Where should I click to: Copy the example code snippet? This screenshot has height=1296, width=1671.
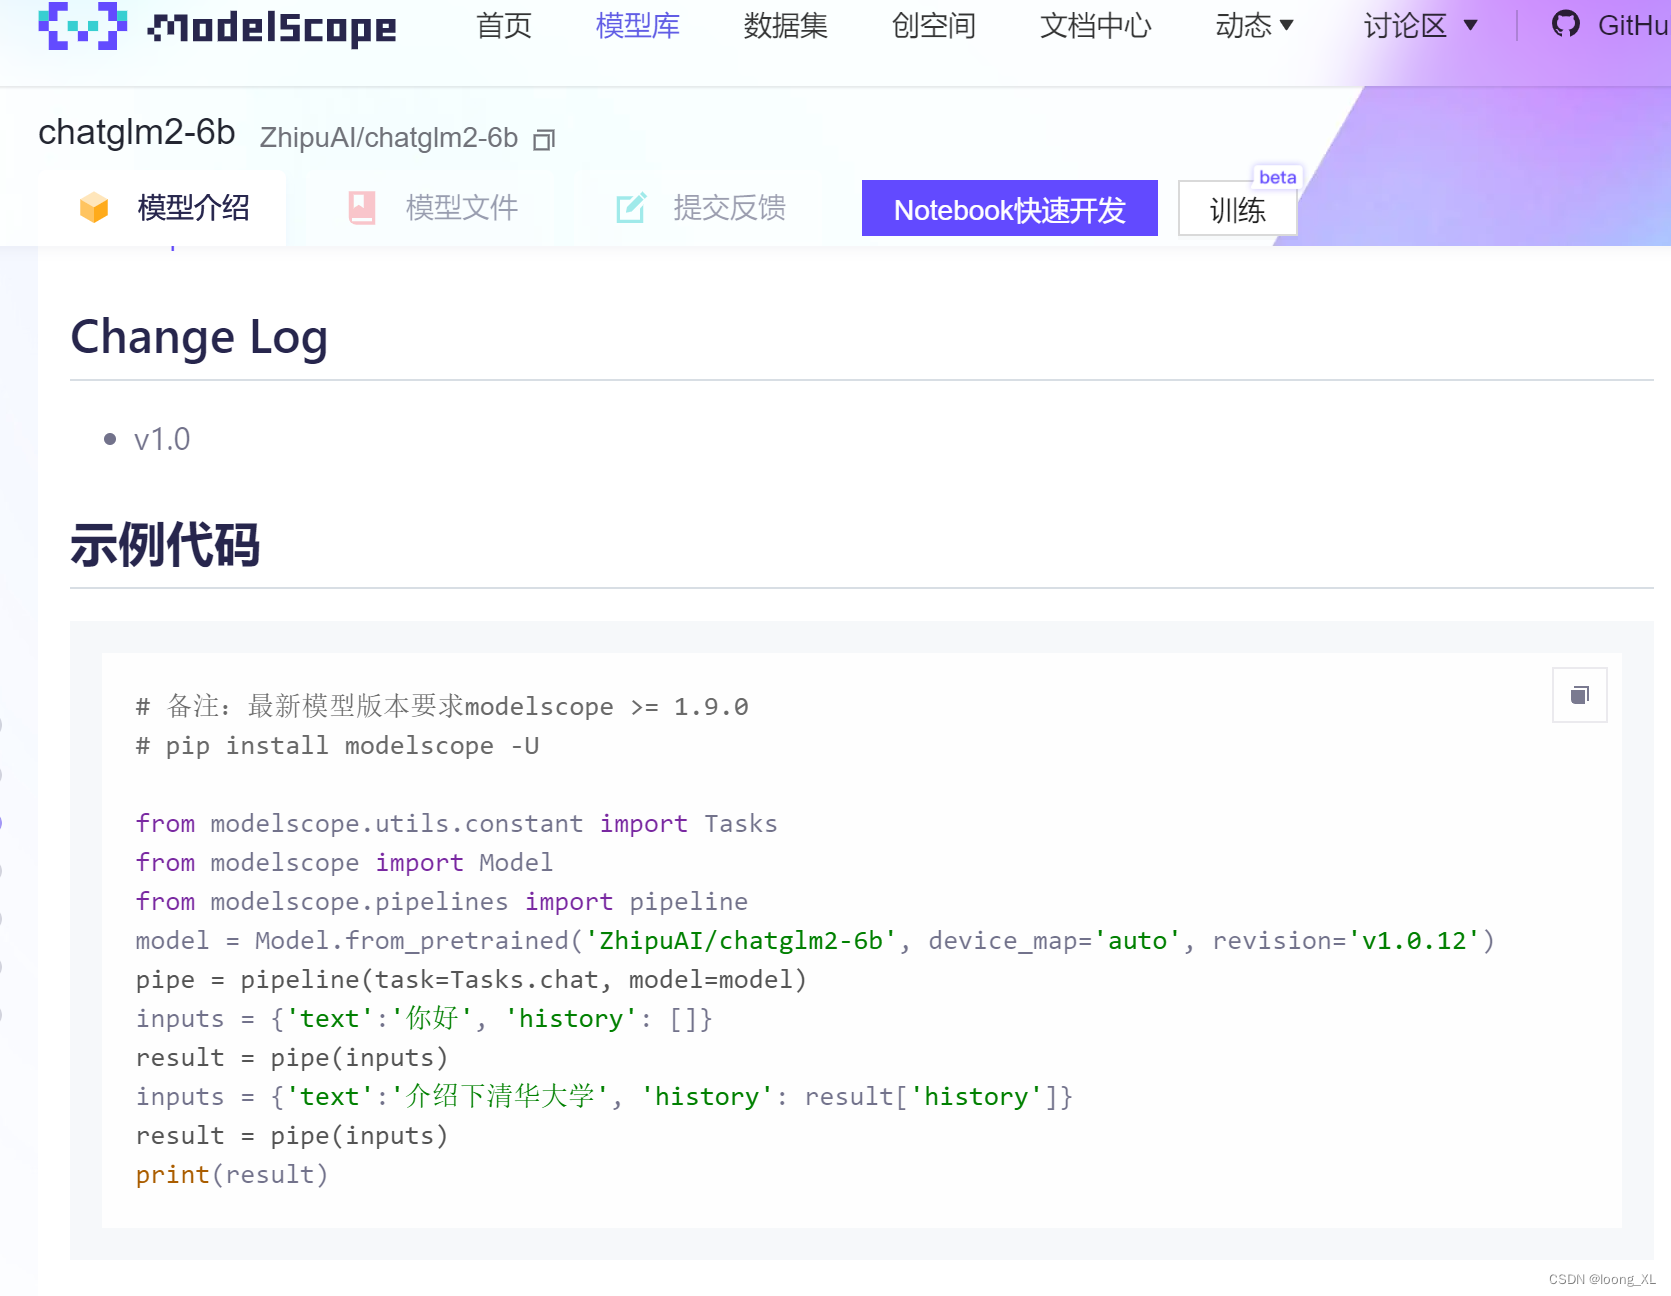click(x=1578, y=695)
